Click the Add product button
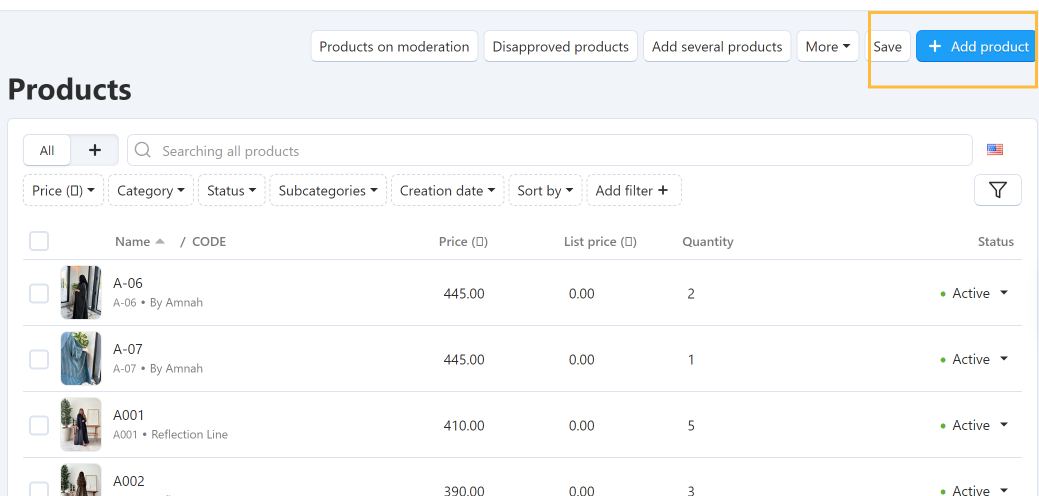 pos(977,46)
